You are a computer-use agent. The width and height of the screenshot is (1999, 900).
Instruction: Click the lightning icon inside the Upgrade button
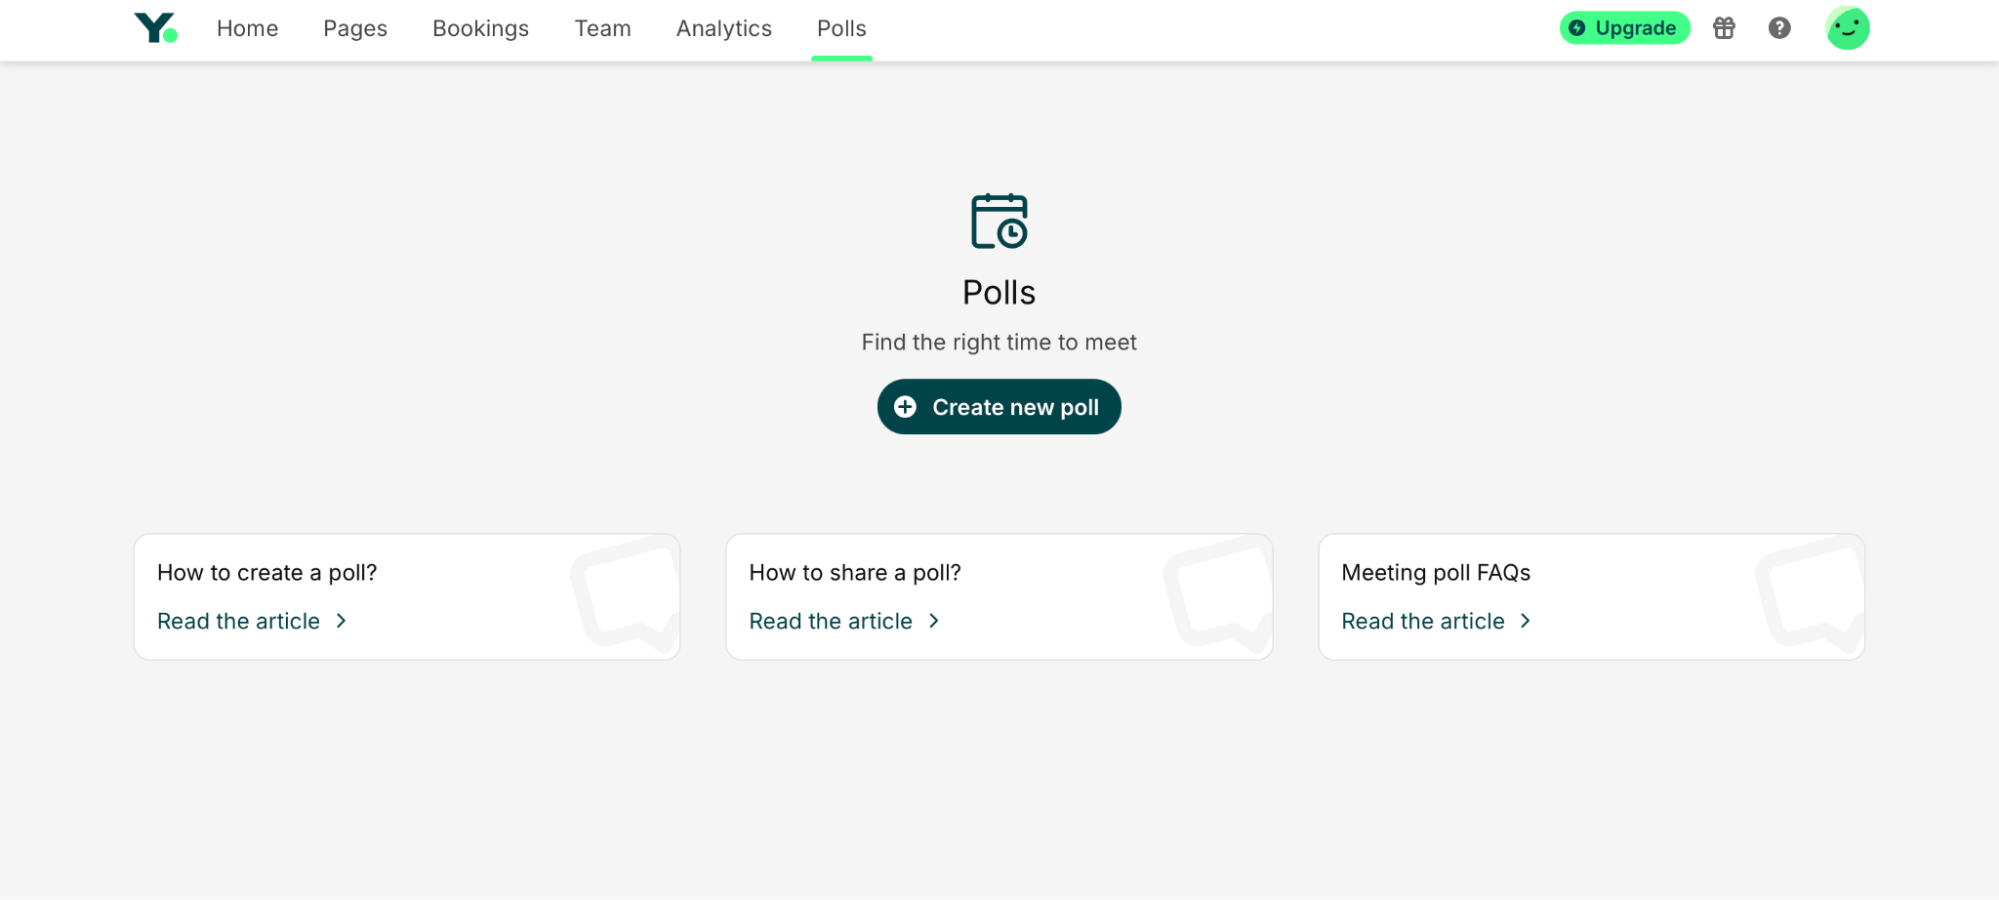coord(1578,28)
